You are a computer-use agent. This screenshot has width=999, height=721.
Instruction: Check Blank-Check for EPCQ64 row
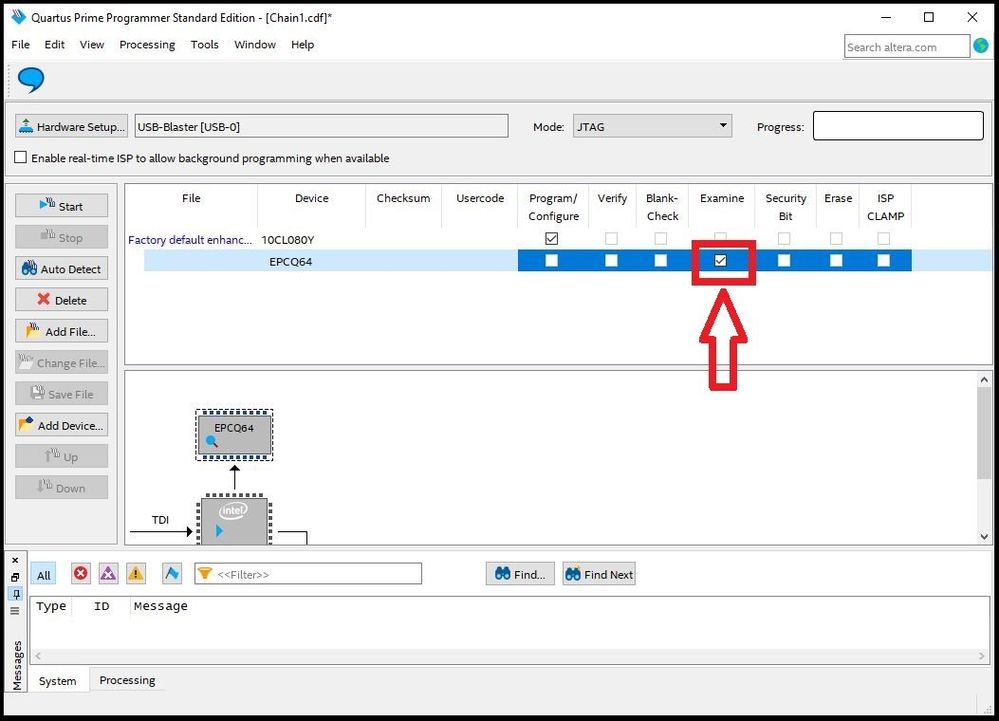[x=661, y=261]
